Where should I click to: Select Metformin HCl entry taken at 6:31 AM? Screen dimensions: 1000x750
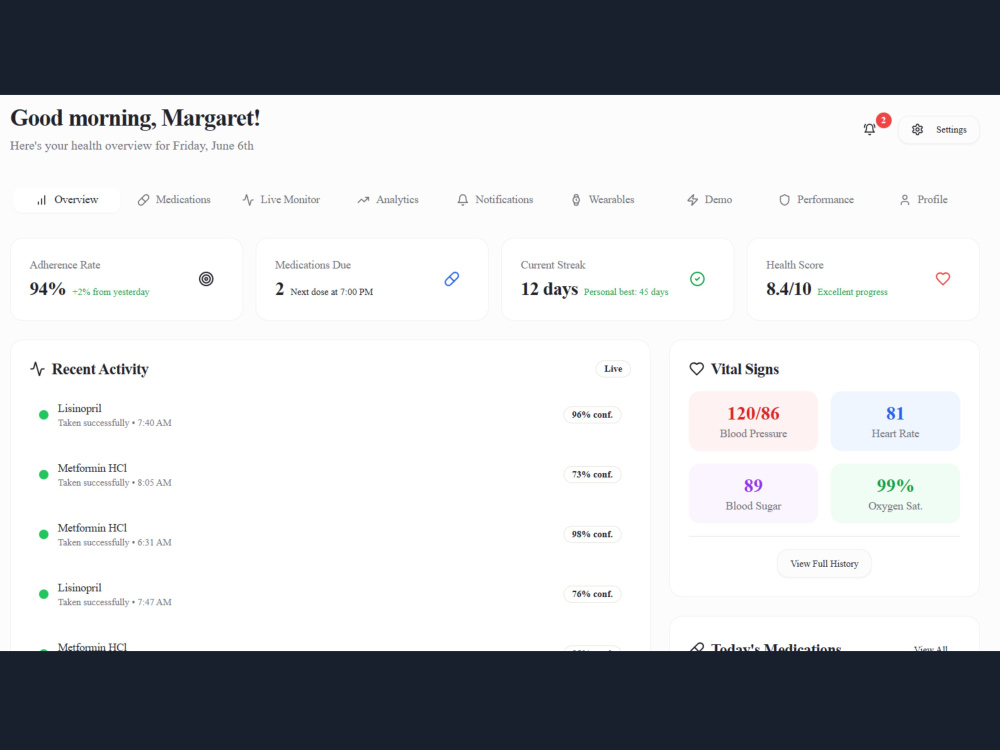click(x=330, y=534)
